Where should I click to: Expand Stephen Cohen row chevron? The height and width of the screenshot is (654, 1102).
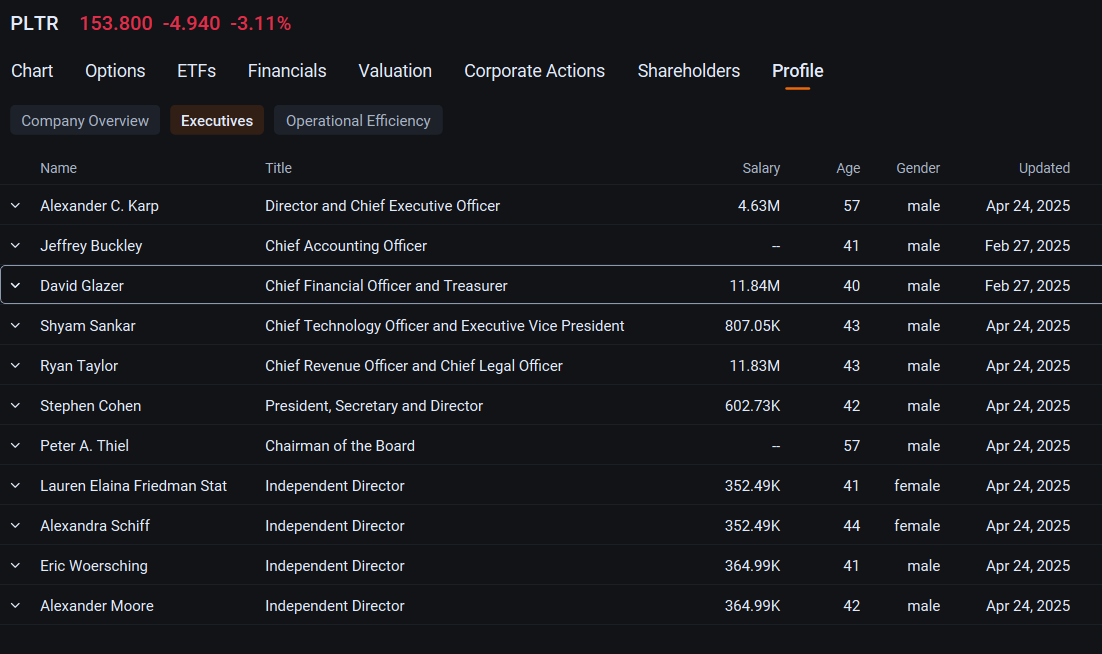pyautogui.click(x=15, y=406)
